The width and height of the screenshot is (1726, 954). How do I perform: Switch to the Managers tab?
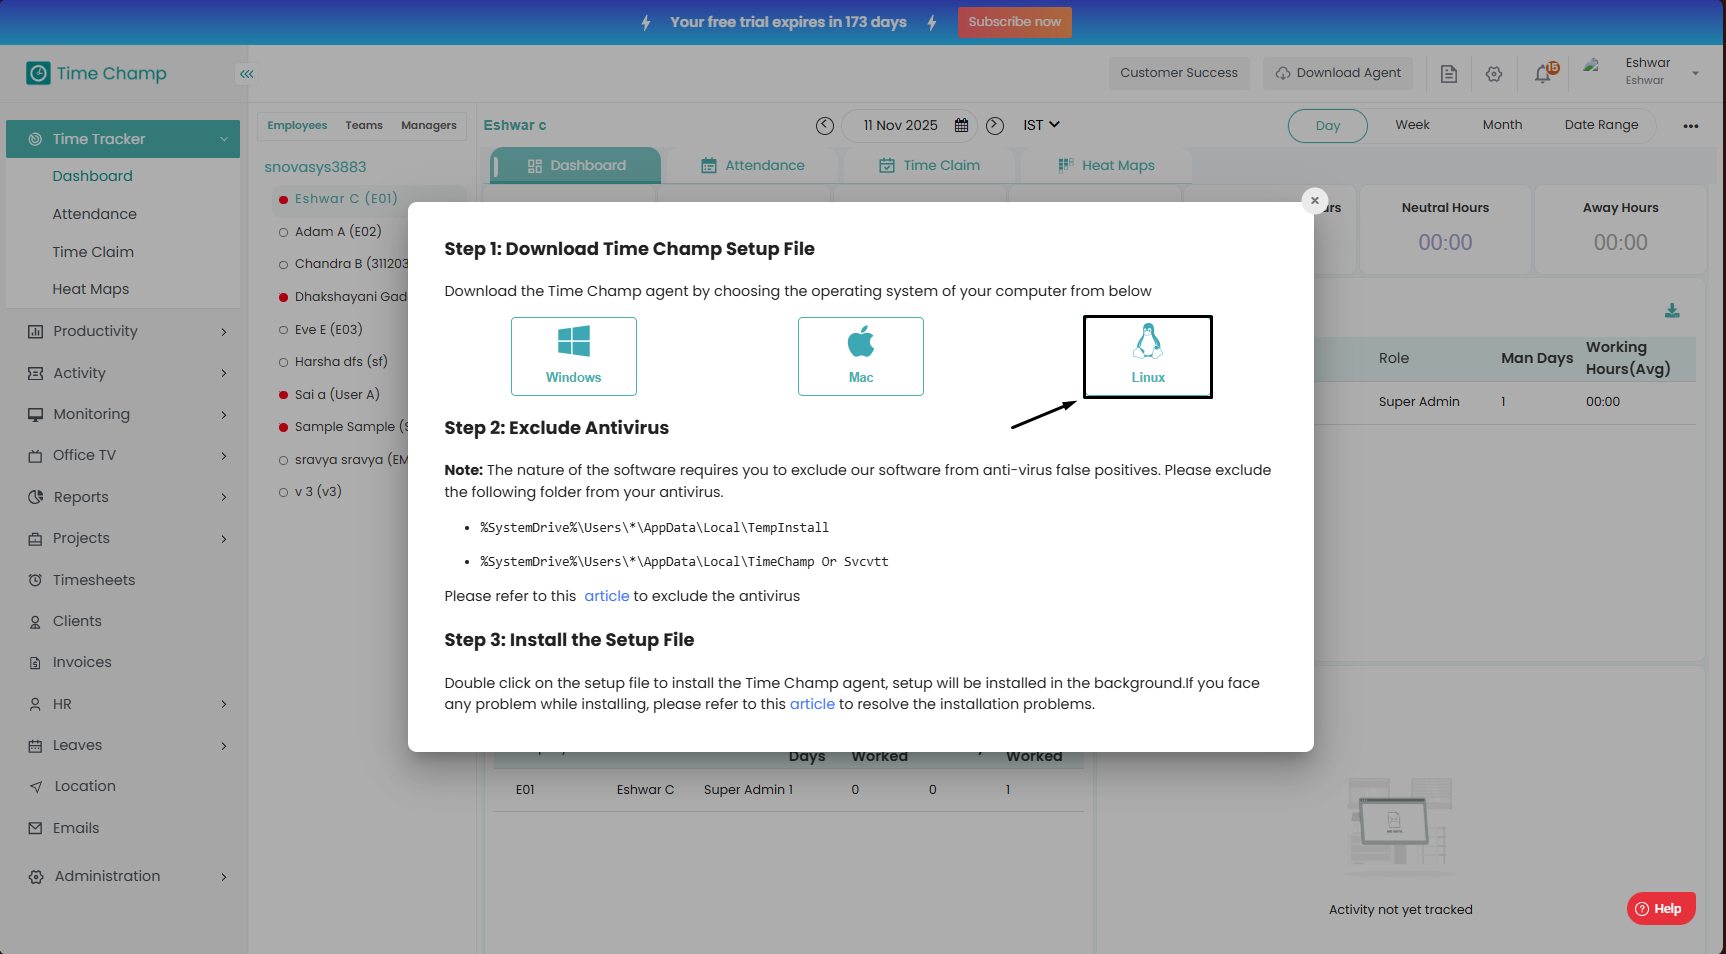[429, 126]
